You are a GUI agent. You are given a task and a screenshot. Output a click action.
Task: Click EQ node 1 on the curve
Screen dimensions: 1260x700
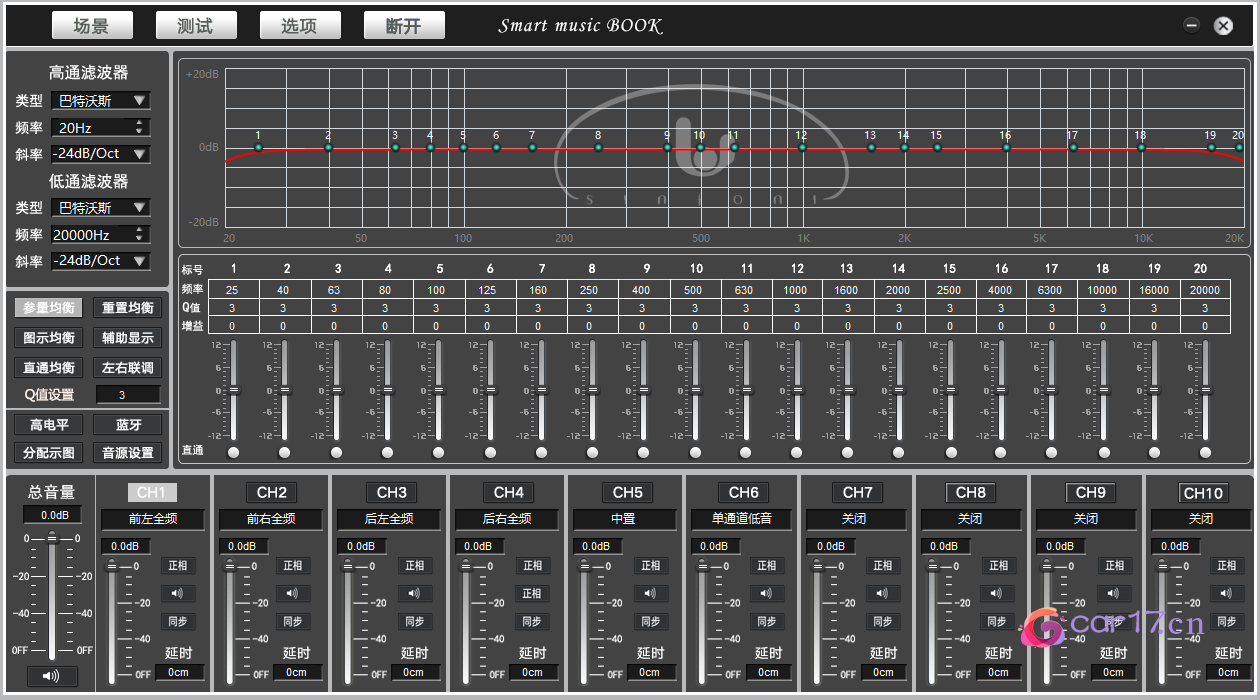pos(258,148)
